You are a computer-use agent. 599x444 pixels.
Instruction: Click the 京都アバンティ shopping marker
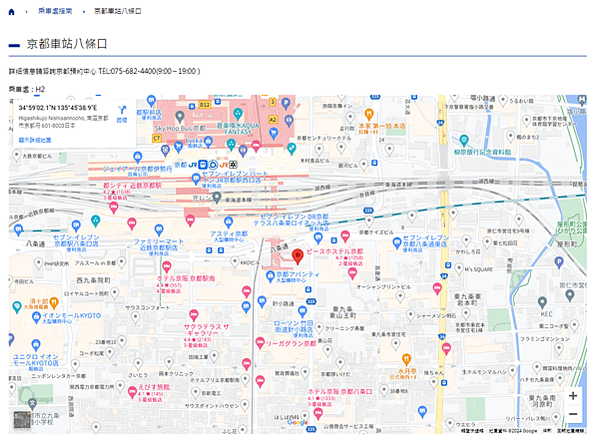point(270,276)
